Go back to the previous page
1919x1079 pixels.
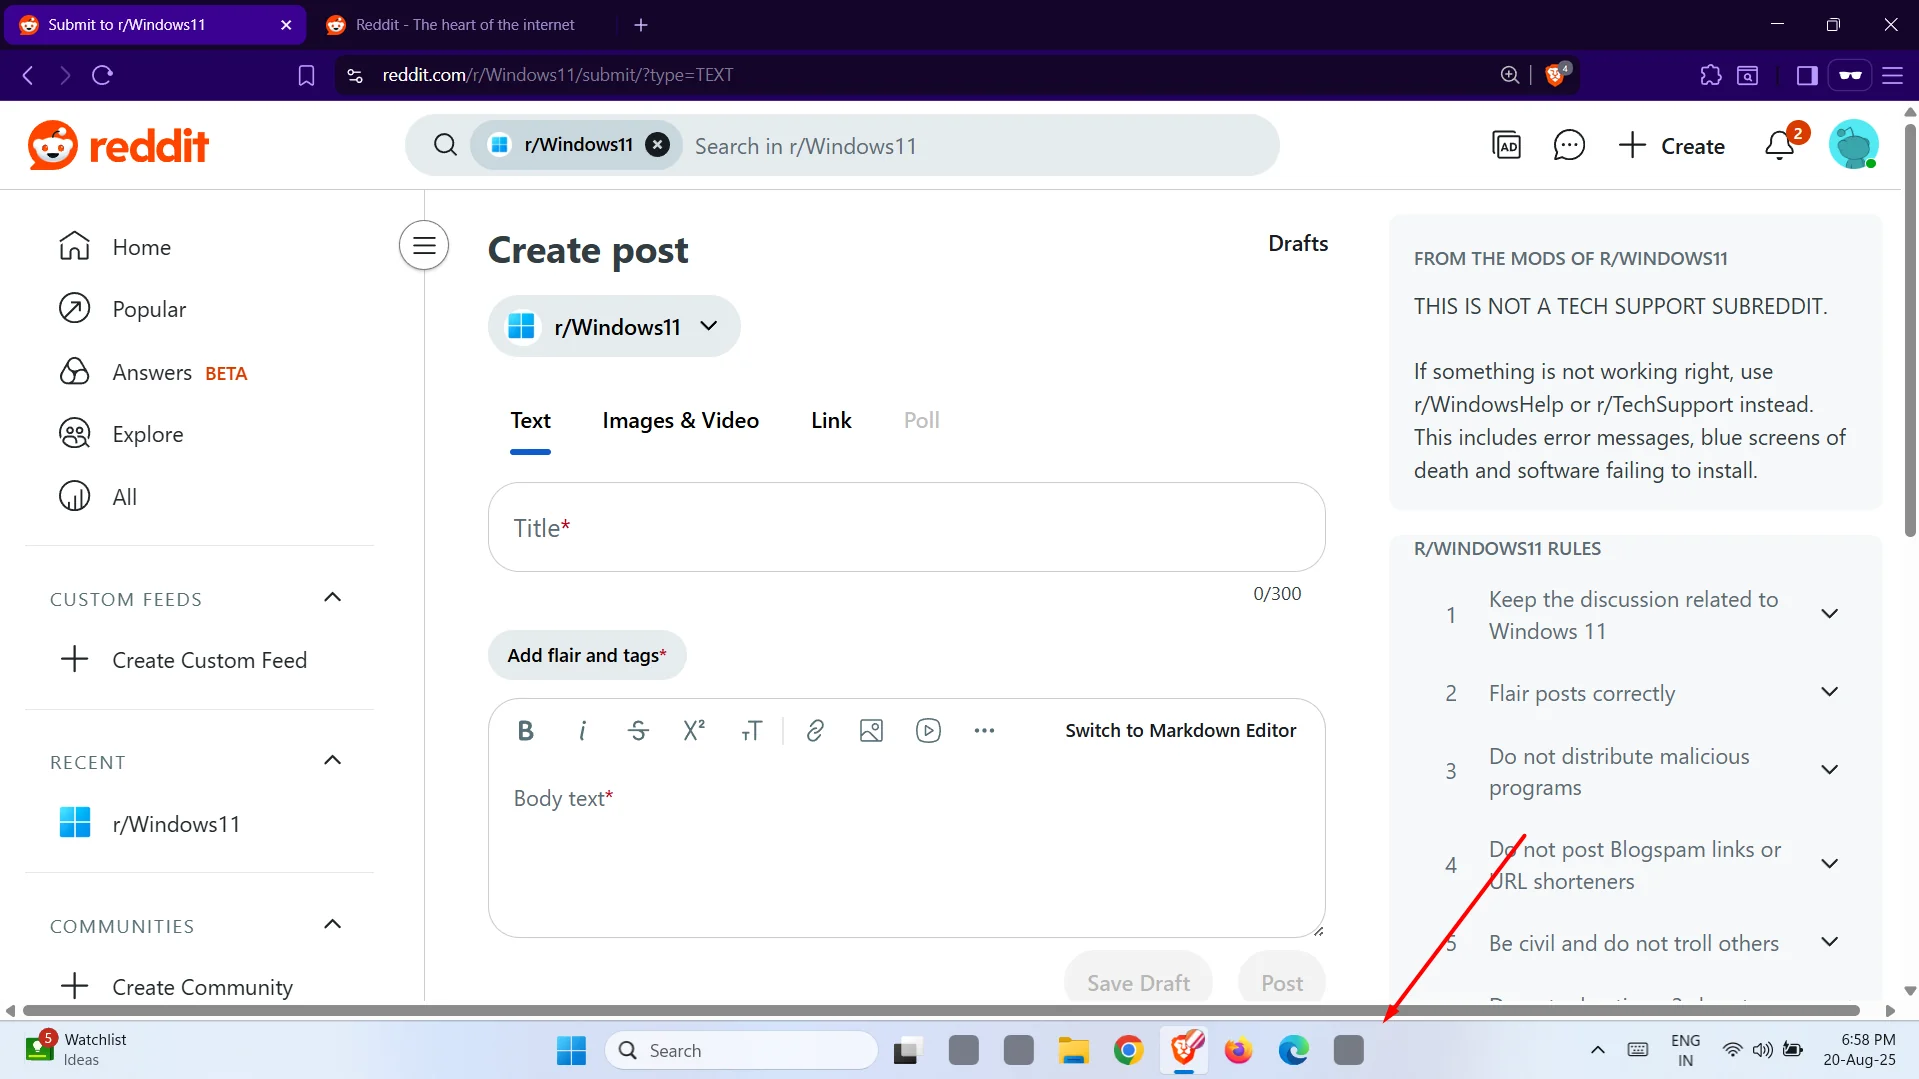click(28, 75)
